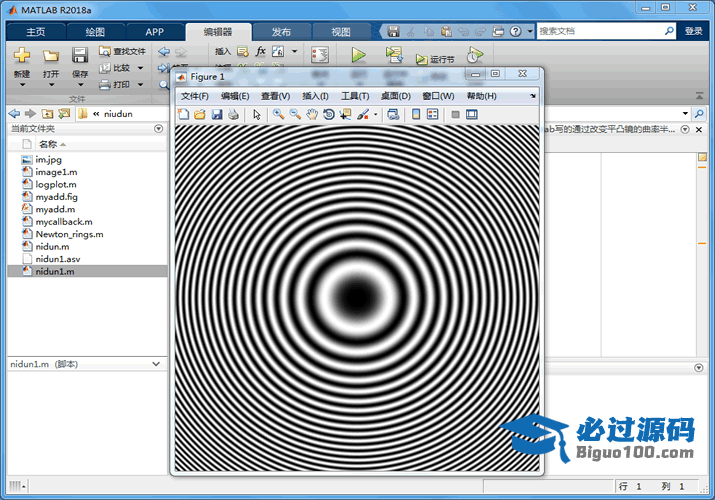Open Figure 1 File (文件) menu
This screenshot has width=715, height=500.
point(195,96)
